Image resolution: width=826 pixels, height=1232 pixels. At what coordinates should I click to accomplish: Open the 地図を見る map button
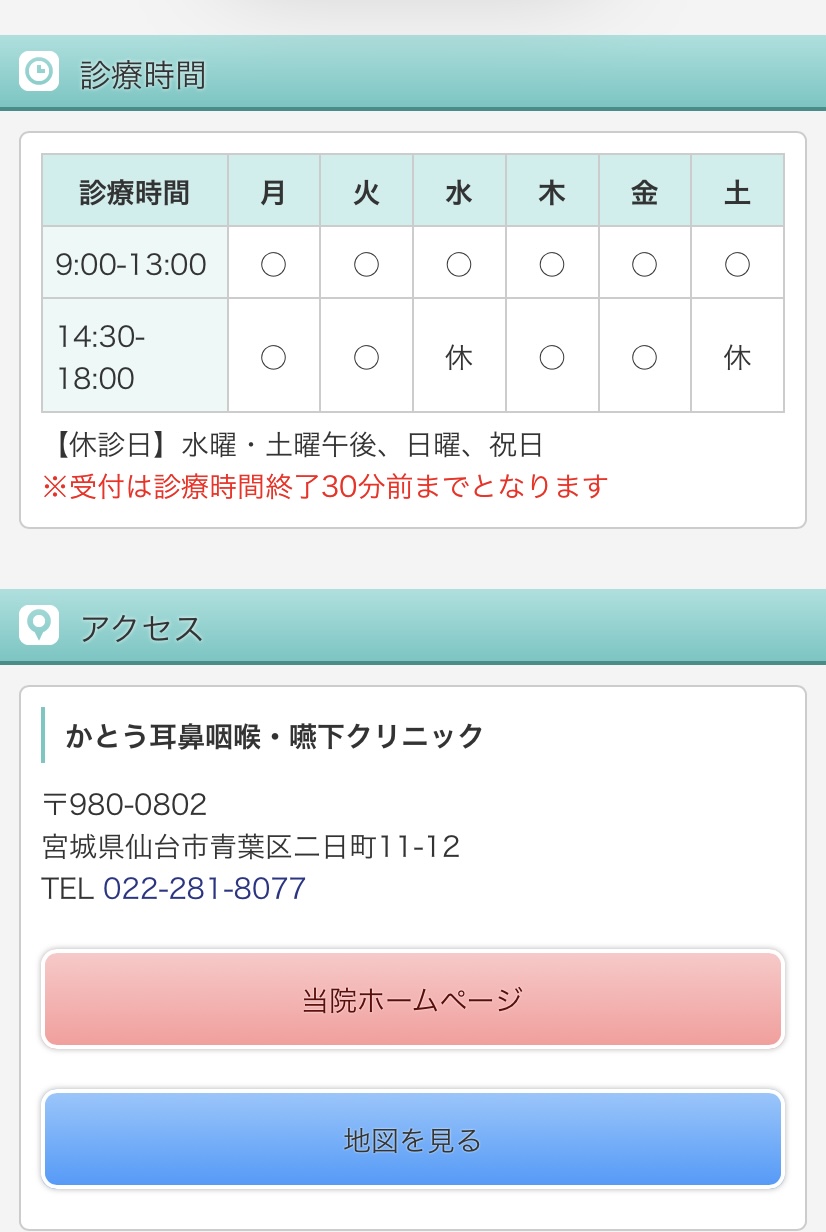tap(413, 1139)
